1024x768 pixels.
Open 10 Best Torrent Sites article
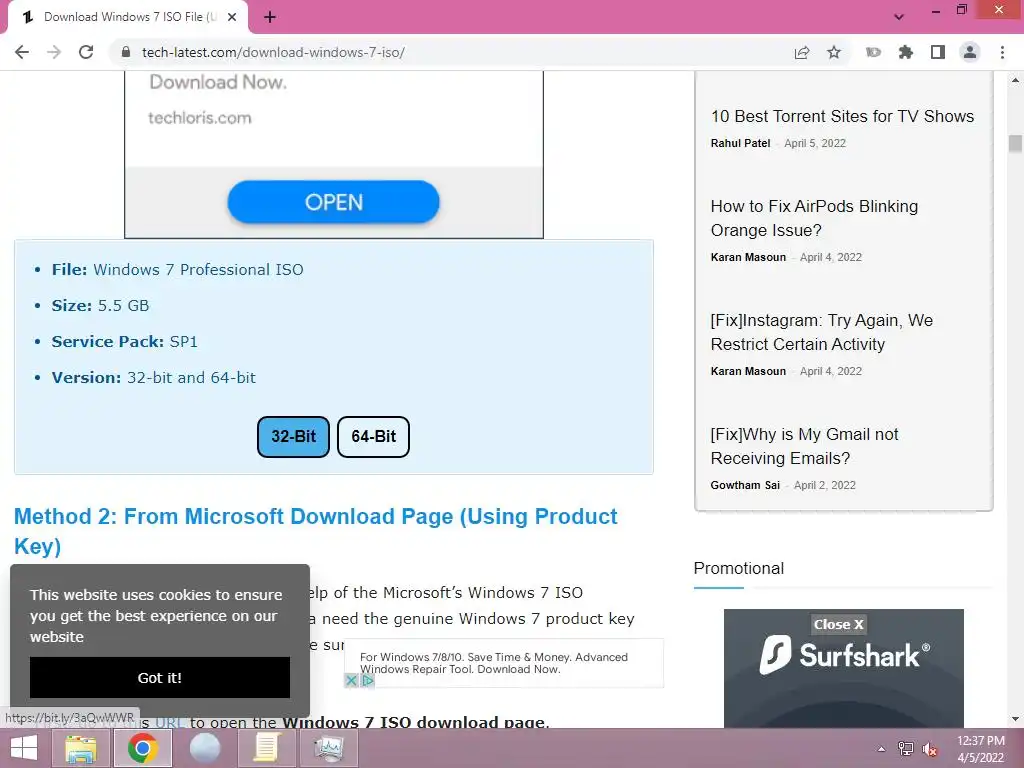pyautogui.click(x=842, y=116)
